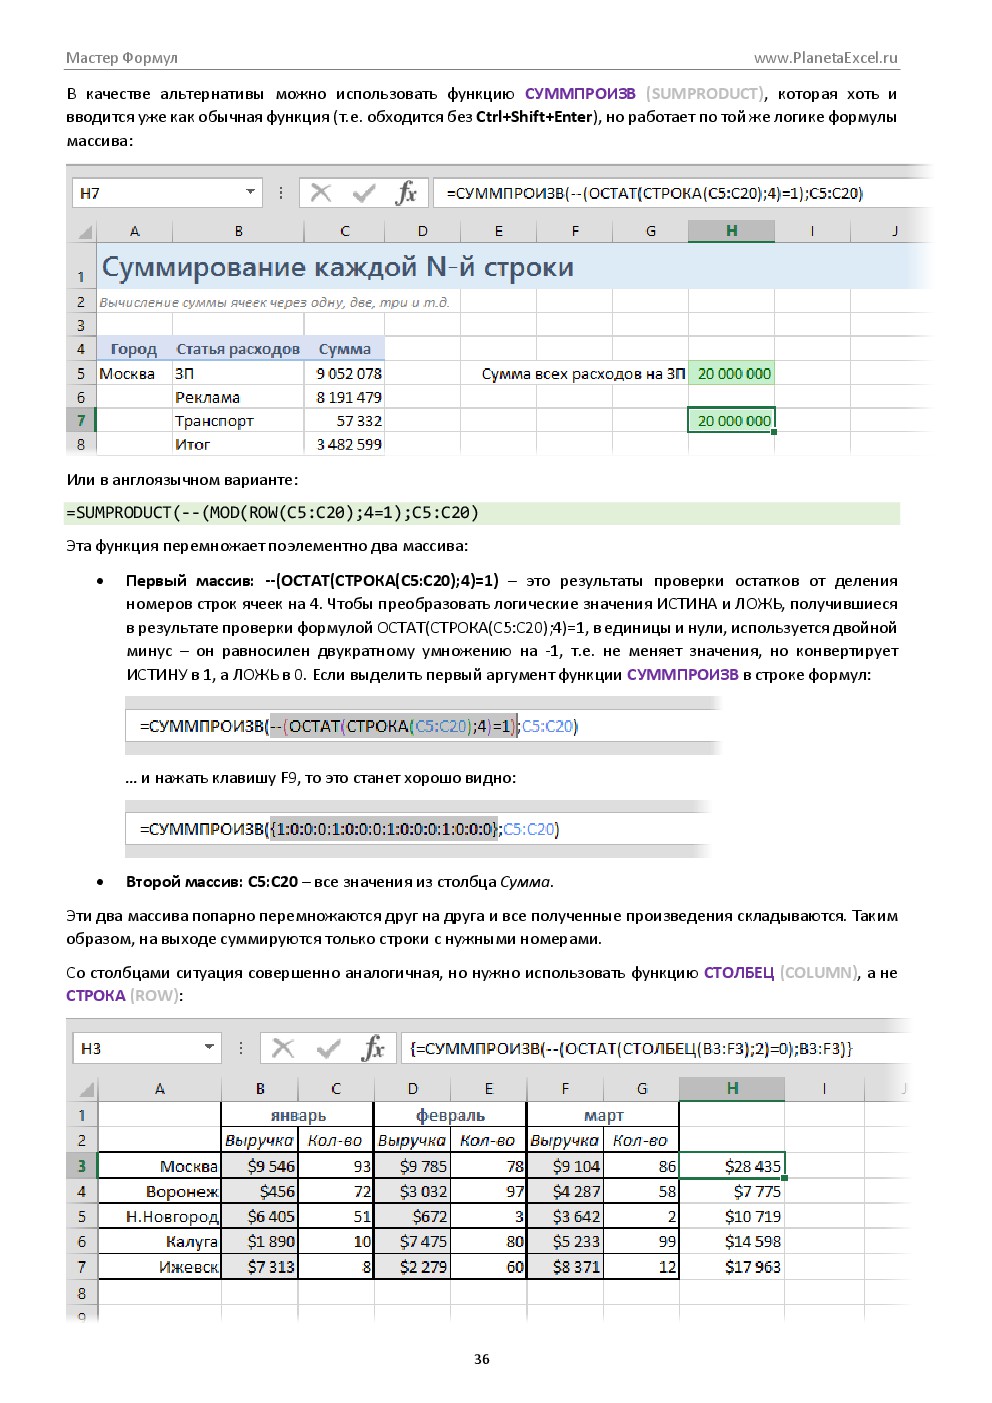Click confirm checkmark in bottom formula bar
This screenshot has height=1403, width=992.
pyautogui.click(x=327, y=1048)
